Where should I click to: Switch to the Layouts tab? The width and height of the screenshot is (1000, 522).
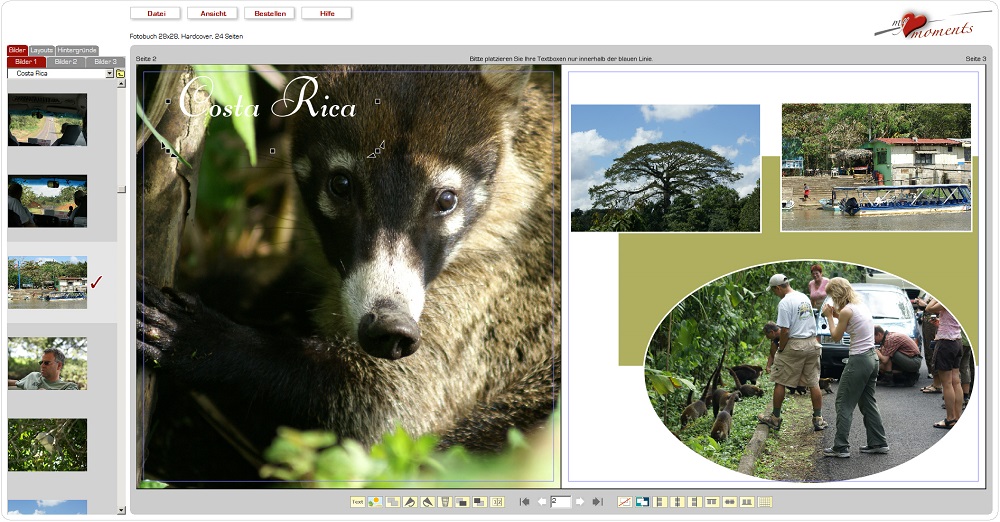(x=41, y=50)
